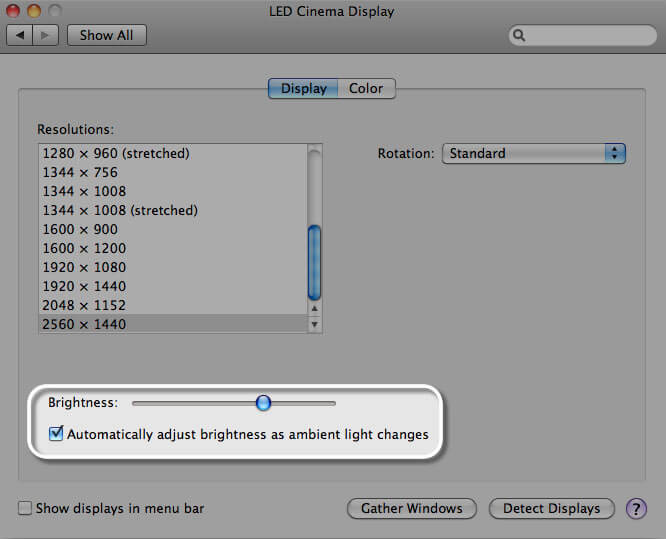Click the magnifying glass search icon
This screenshot has width=666, height=539.
(519, 35)
